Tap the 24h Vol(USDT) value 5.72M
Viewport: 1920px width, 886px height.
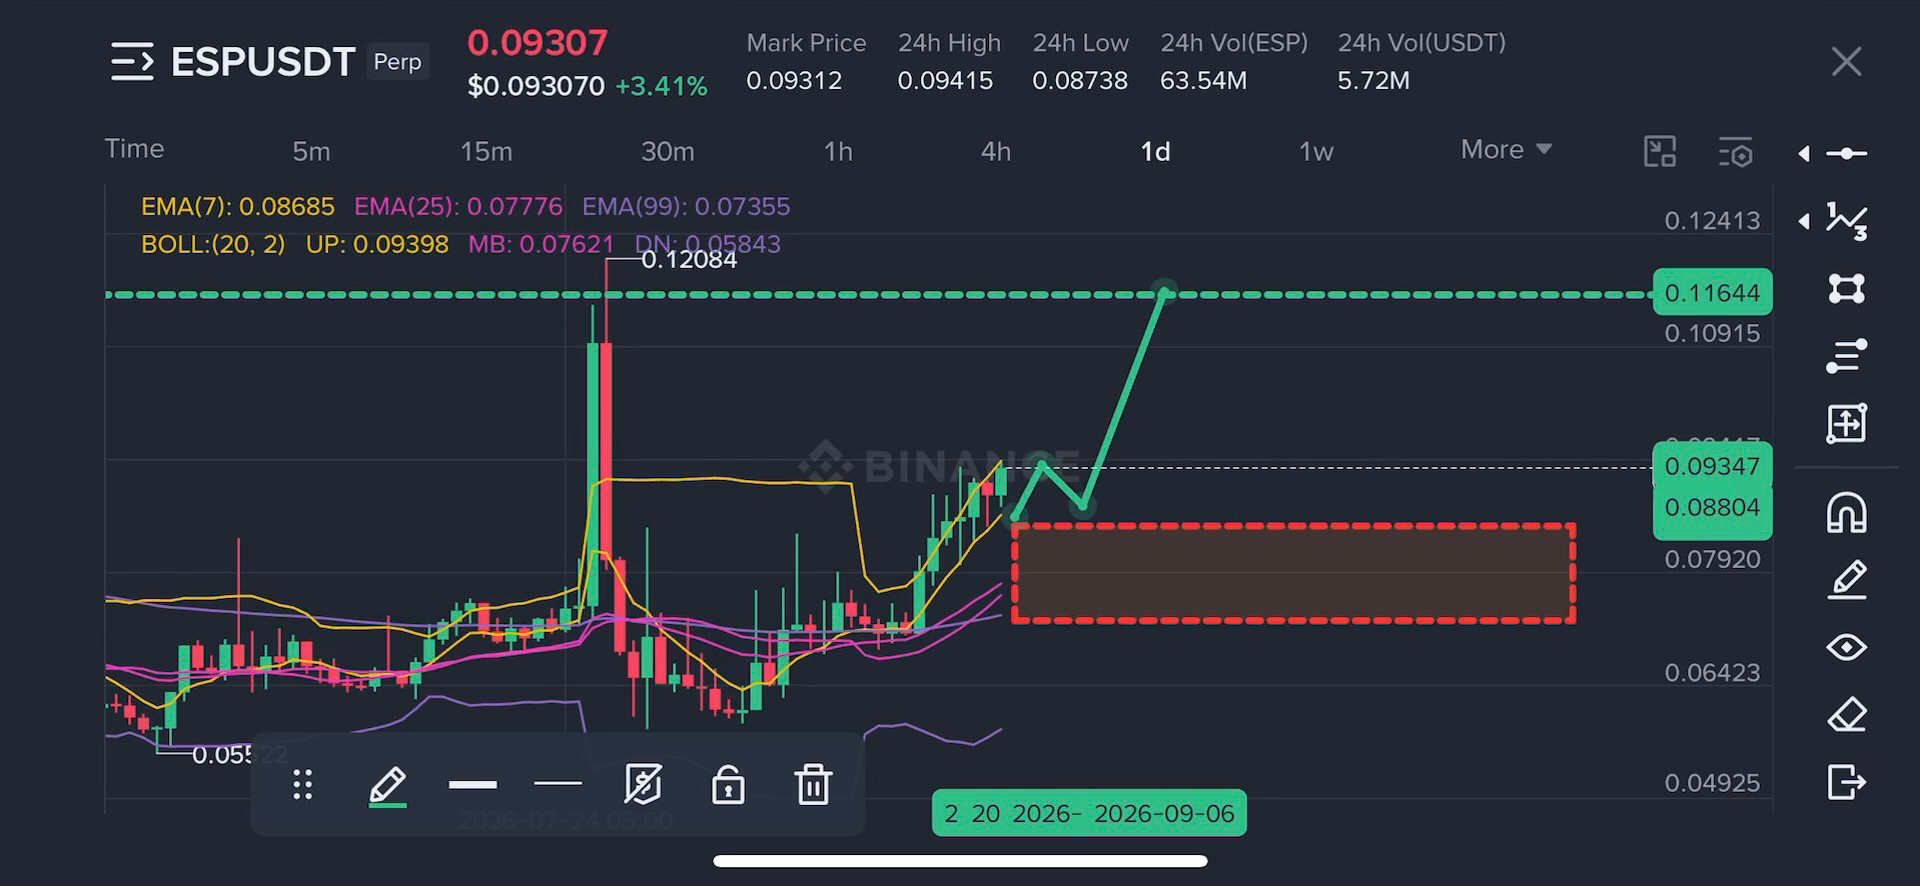pyautogui.click(x=1373, y=80)
